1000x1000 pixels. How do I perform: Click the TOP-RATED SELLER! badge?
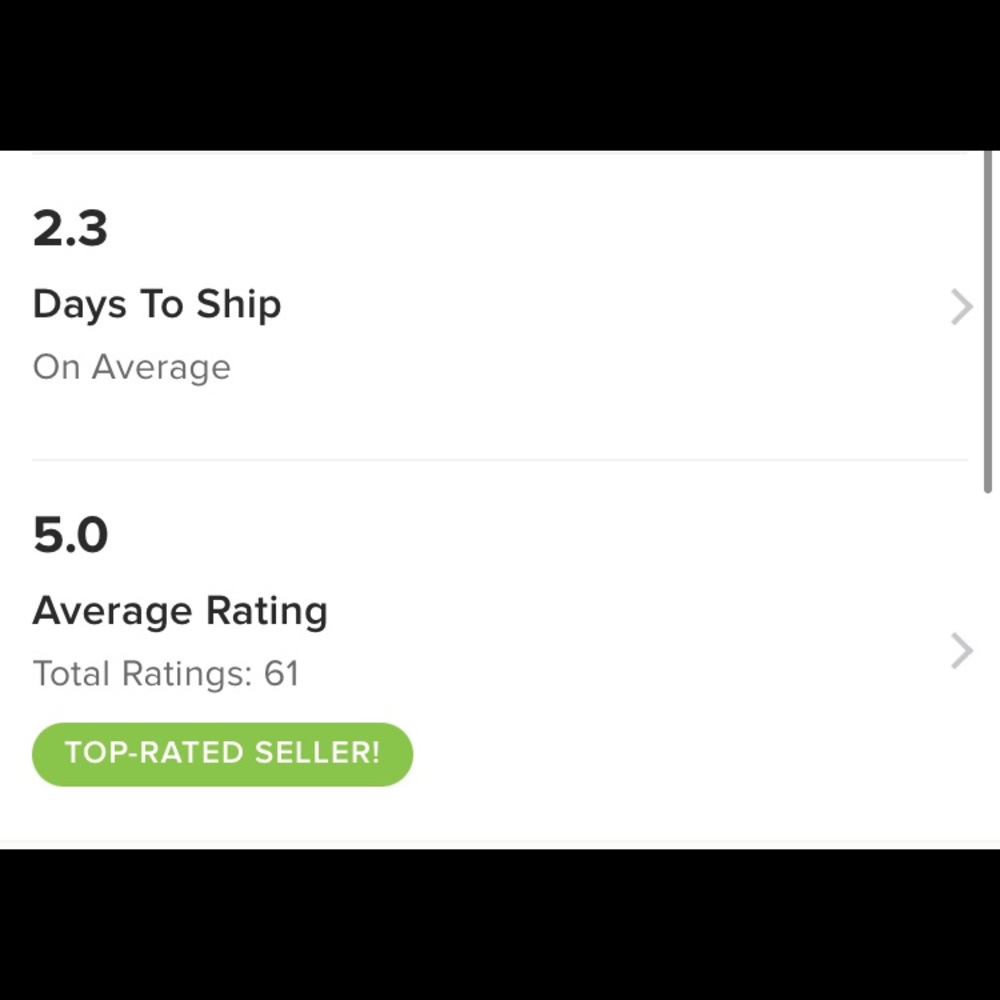point(222,754)
